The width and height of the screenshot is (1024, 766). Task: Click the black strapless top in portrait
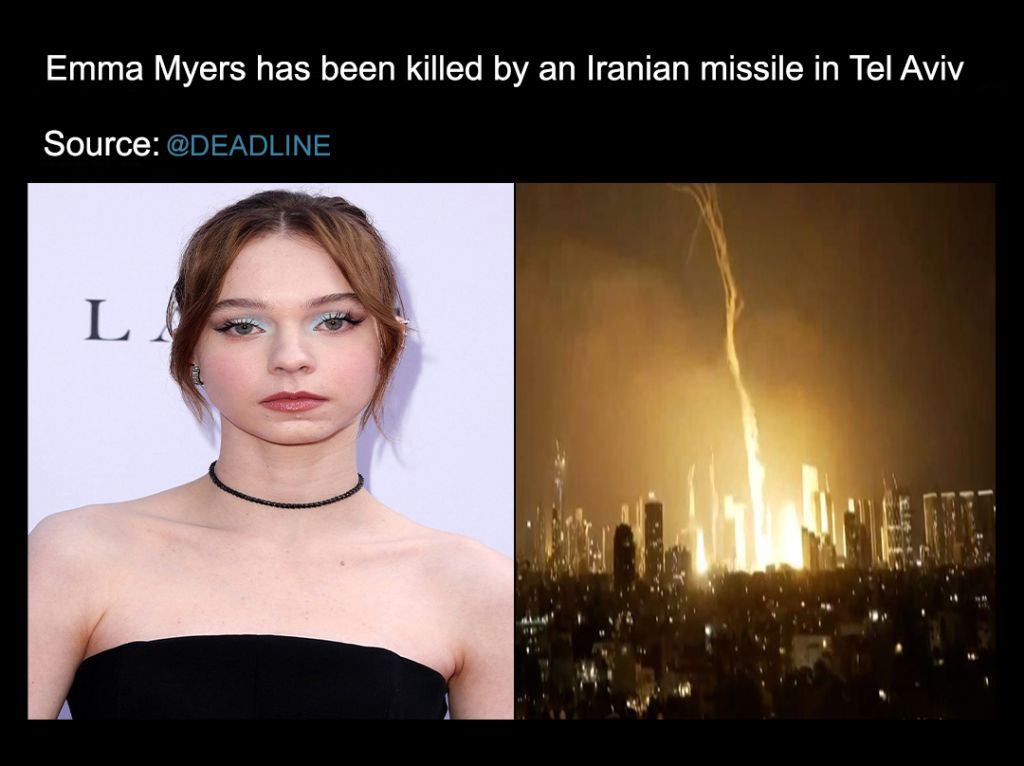[x=258, y=679]
